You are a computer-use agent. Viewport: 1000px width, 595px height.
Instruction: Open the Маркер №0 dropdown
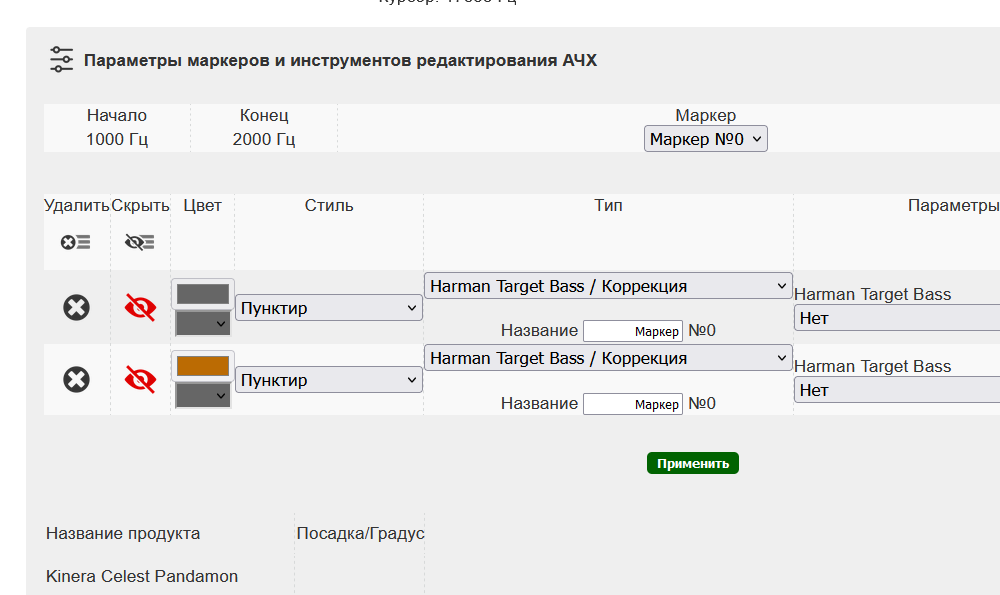coord(705,139)
